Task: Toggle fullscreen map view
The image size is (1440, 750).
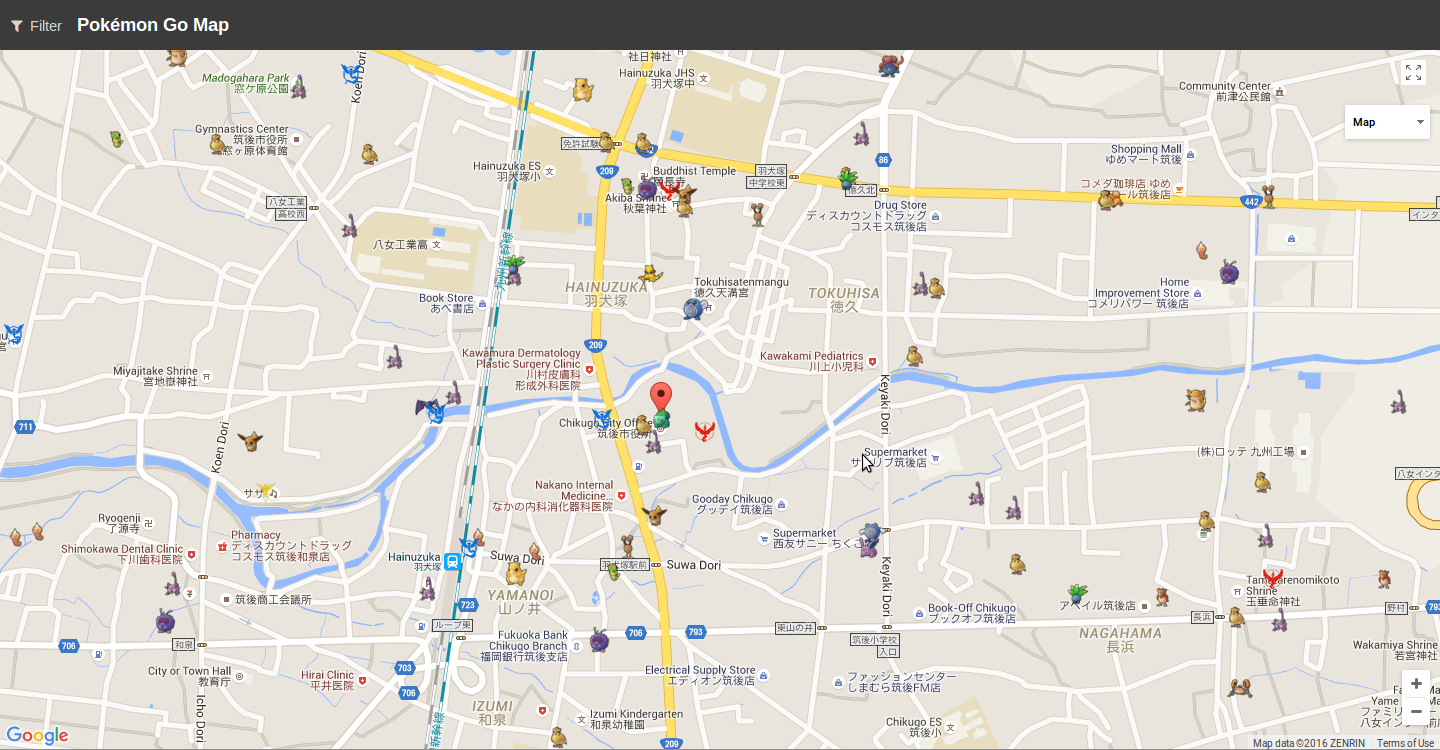Action: [1413, 72]
